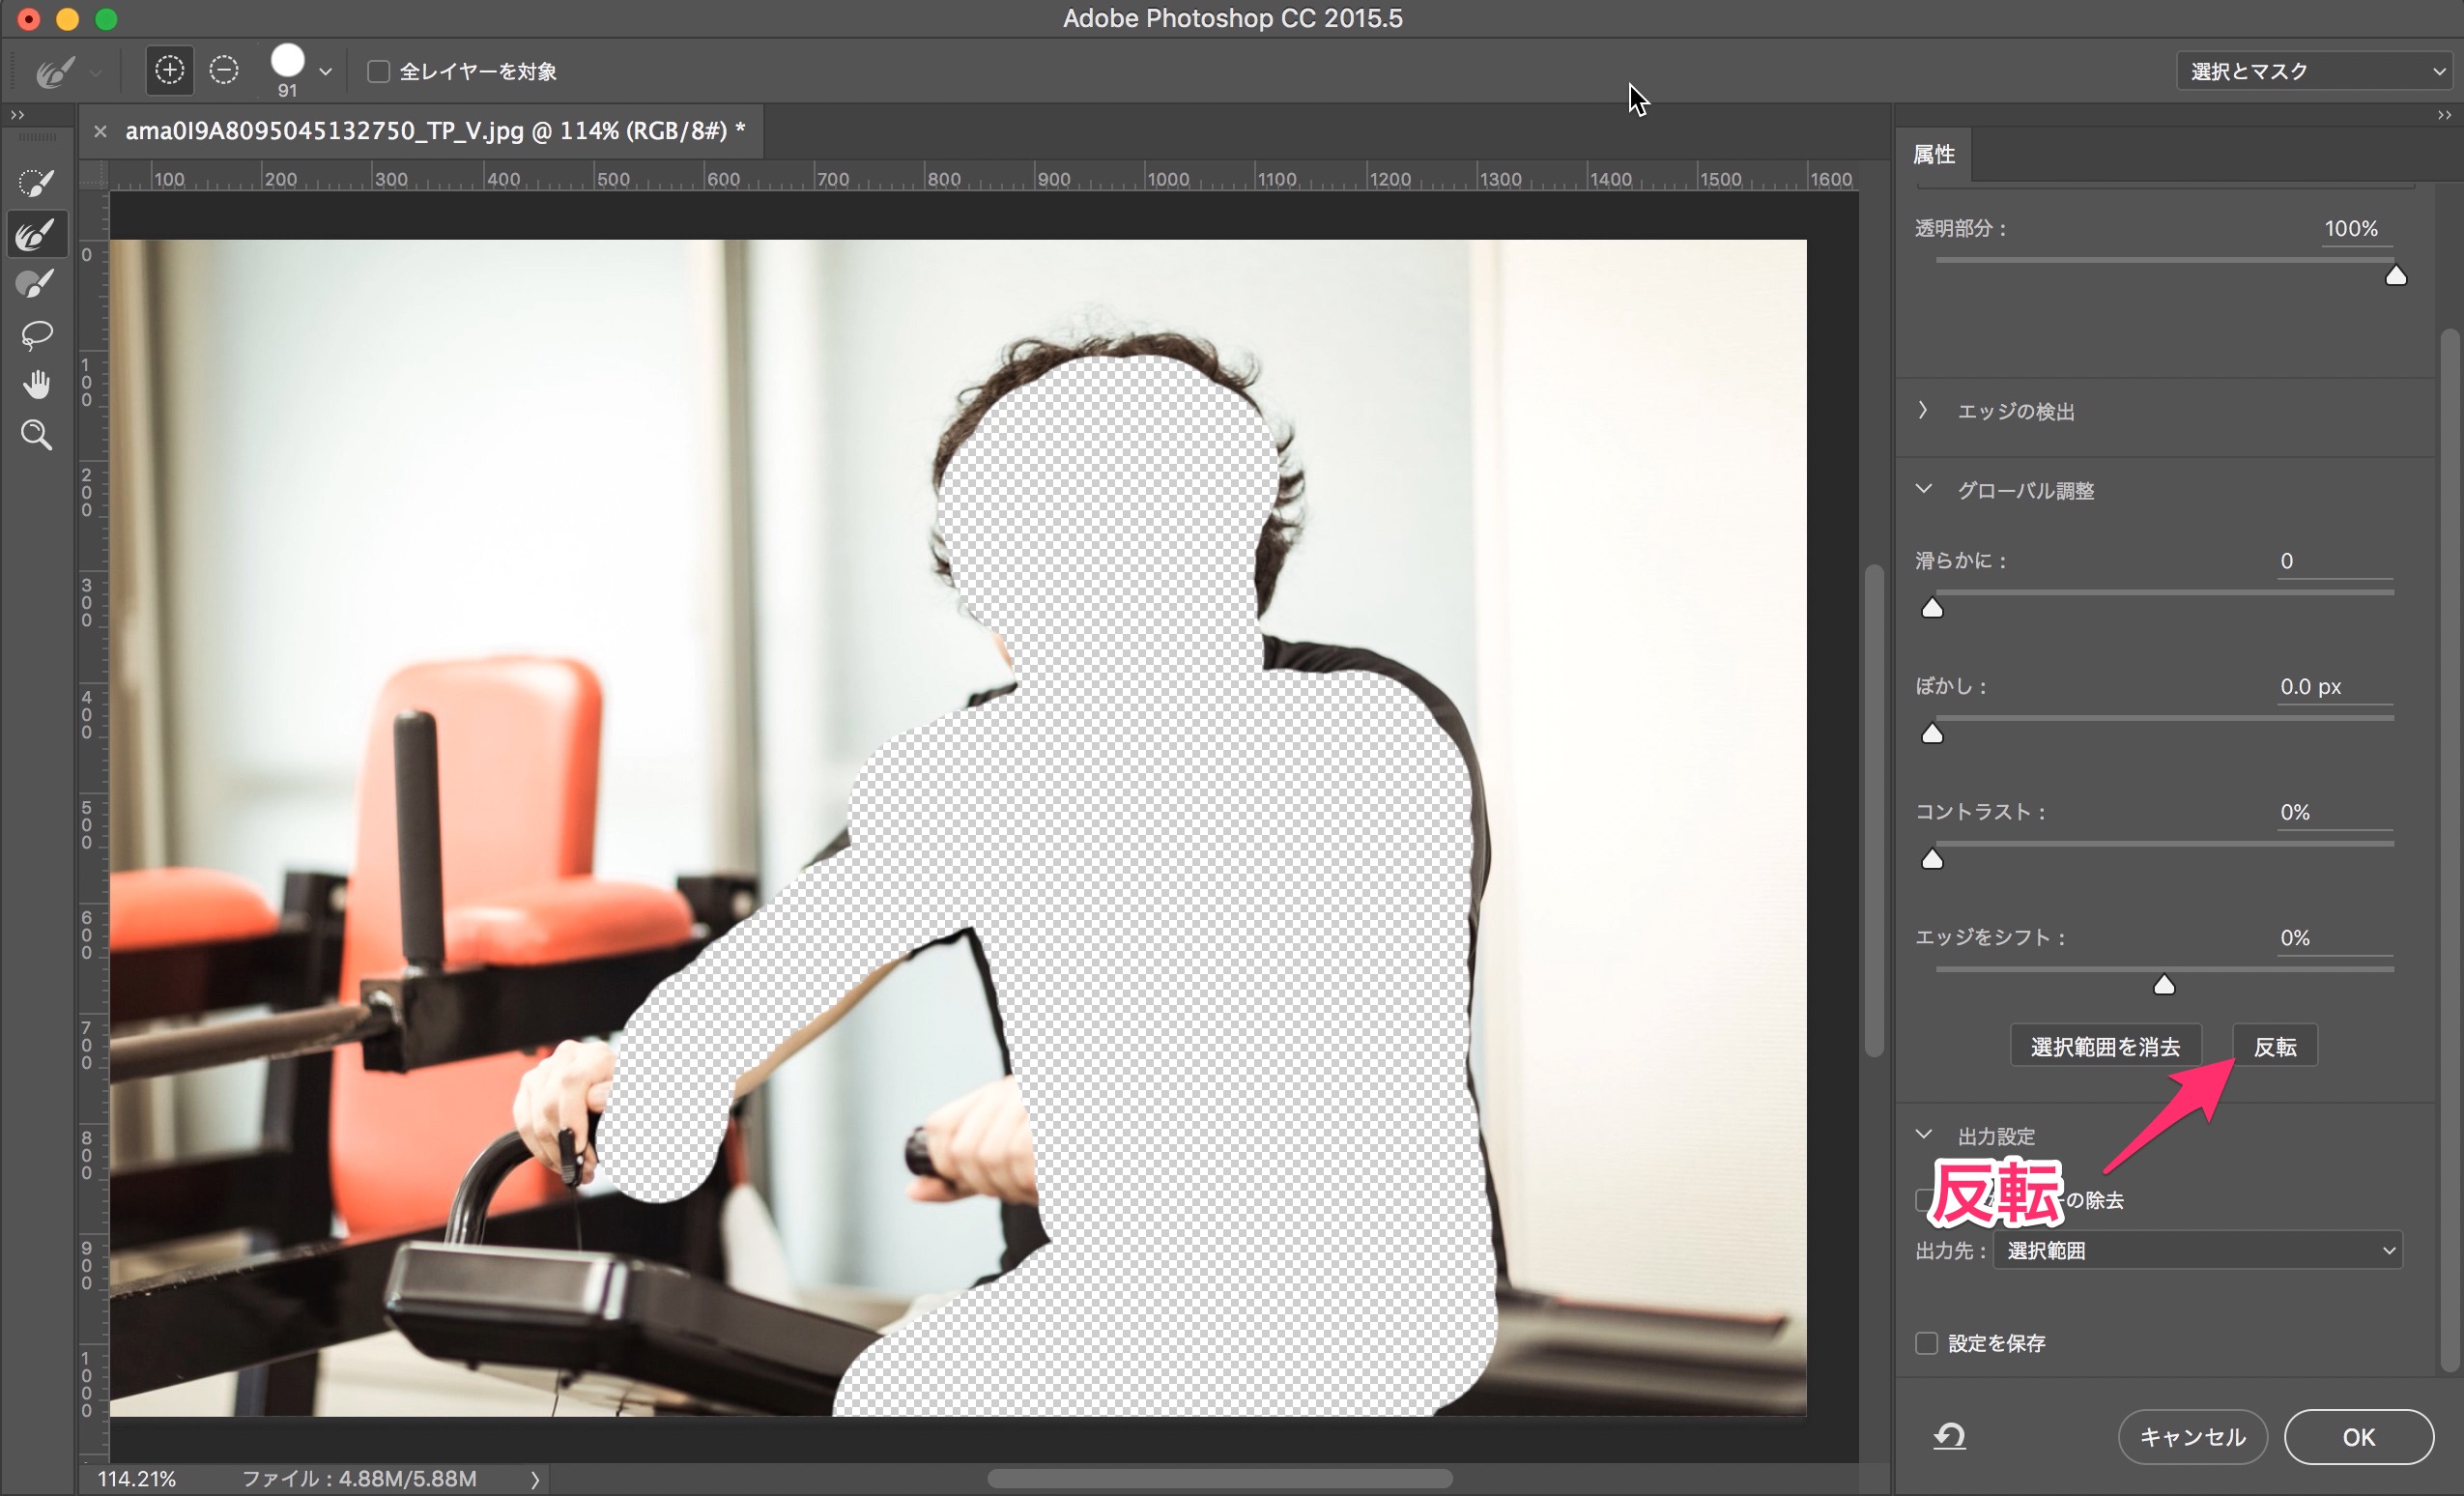This screenshot has width=2464, height=1496.
Task: Click the canvas vertical scrollbar
Action: click(x=1874, y=810)
